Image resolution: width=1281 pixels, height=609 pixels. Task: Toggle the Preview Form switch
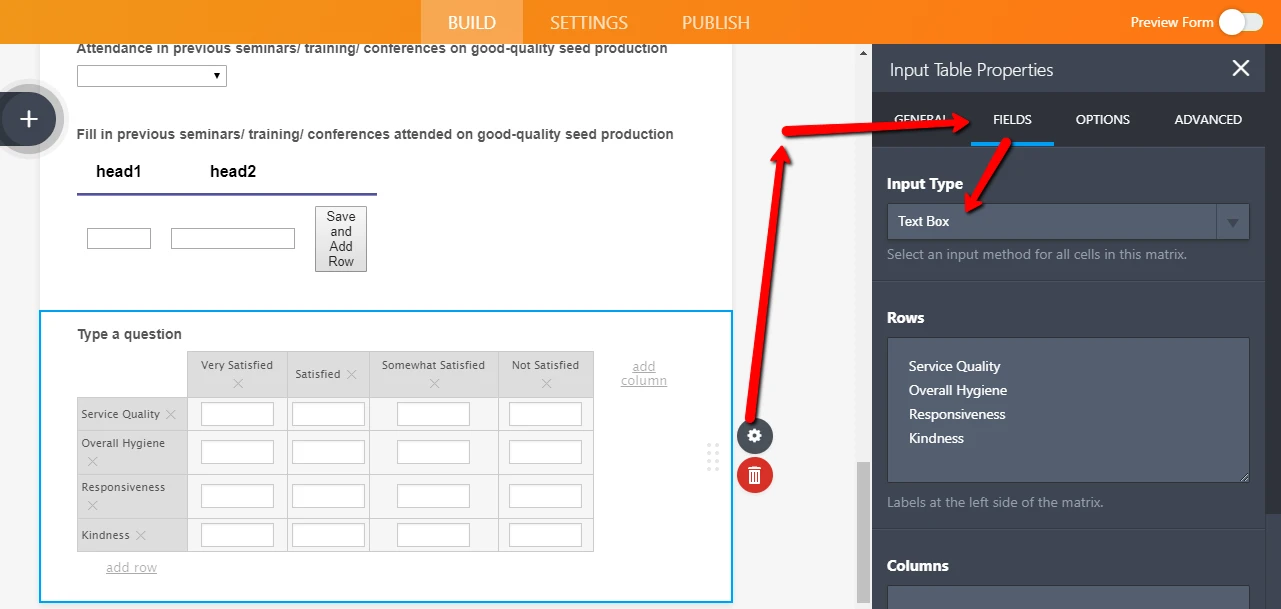tap(1240, 22)
